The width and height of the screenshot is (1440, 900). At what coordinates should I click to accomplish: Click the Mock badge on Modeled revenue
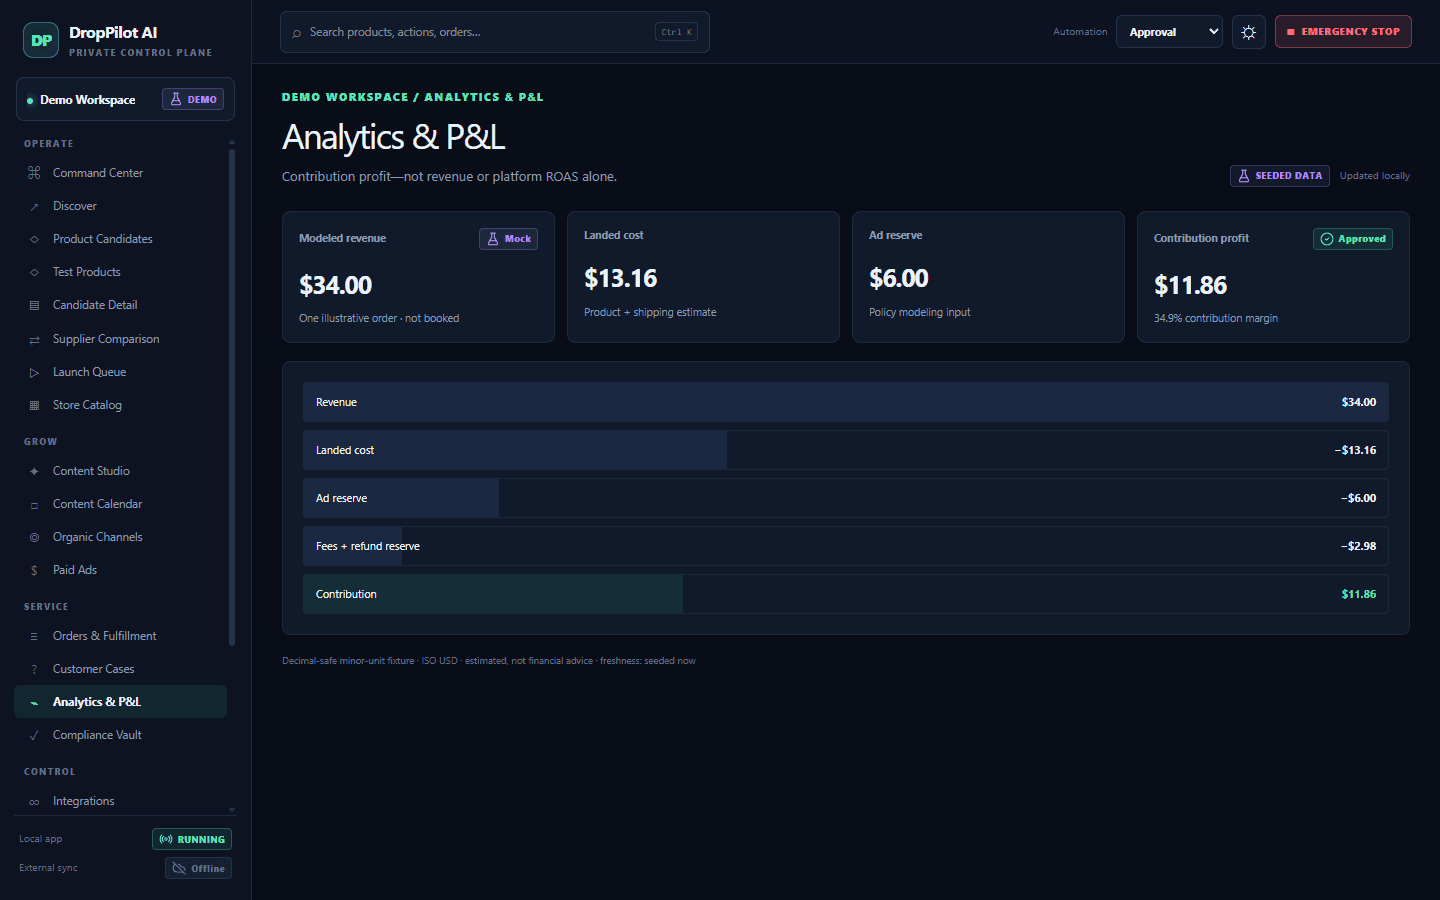508,239
